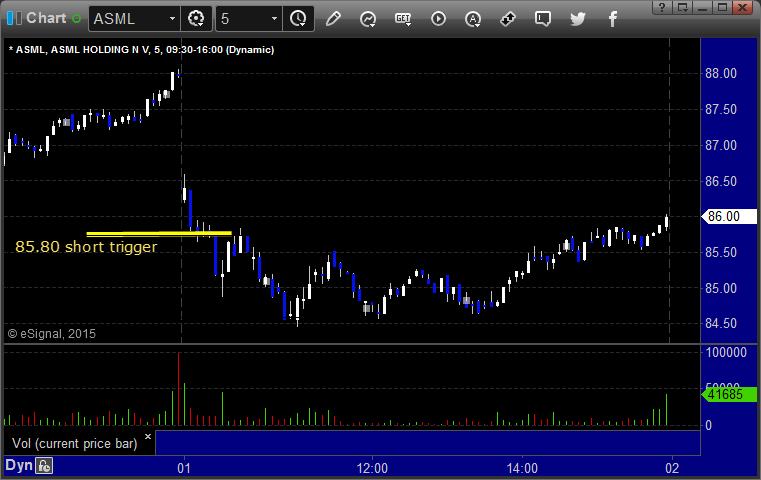761x480 pixels.
Task: Click the 41685 volume value marker
Action: (729, 394)
